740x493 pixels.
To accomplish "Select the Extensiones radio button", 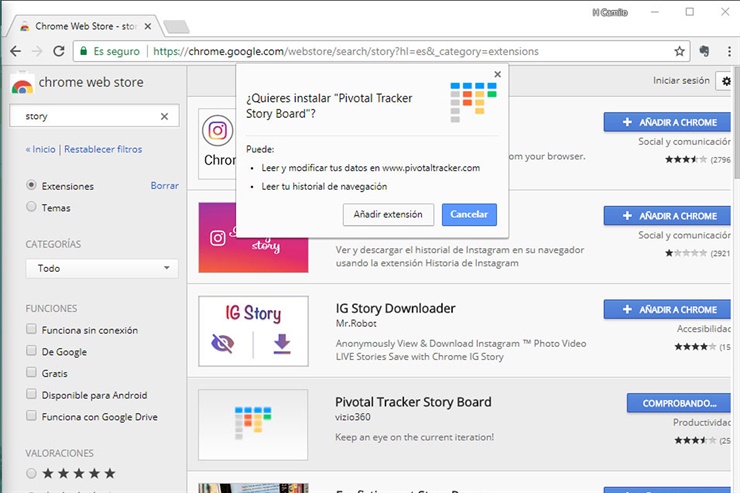I will coord(32,186).
